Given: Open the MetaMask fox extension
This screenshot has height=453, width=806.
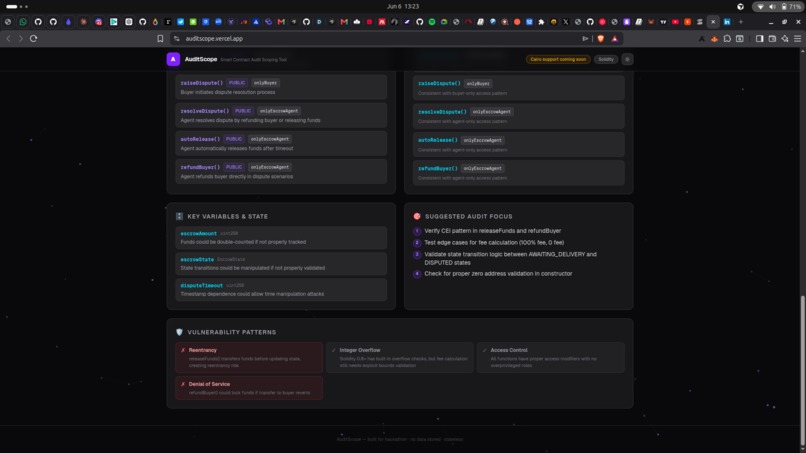Looking at the screenshot, I should [x=715, y=39].
